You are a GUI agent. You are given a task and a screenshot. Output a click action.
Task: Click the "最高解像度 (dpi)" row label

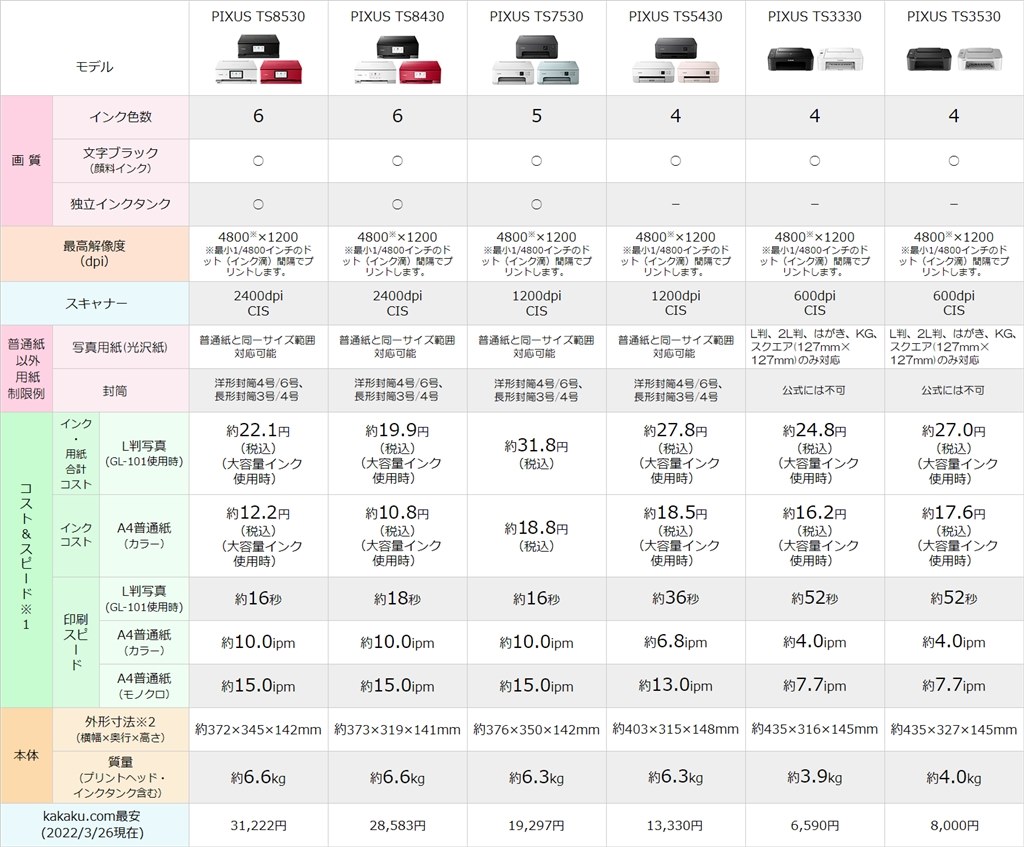pos(94,253)
